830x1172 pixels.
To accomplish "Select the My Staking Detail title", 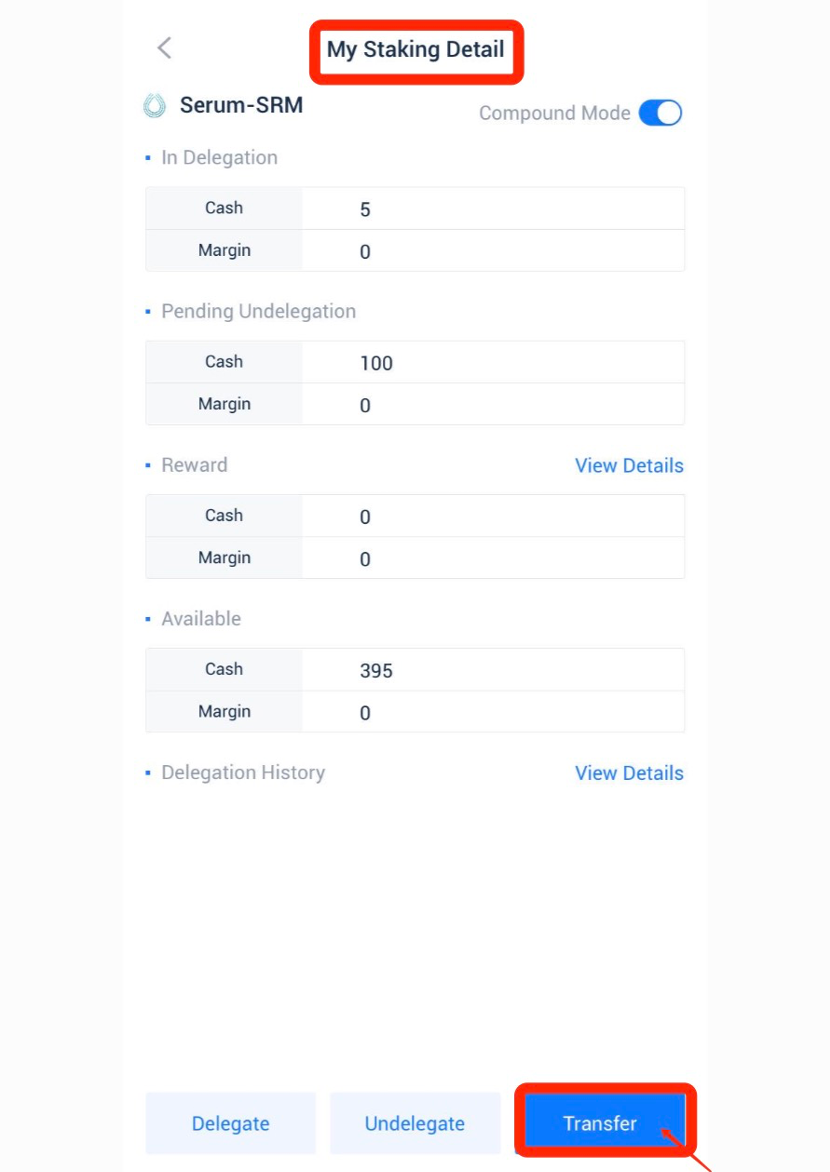I will (x=415, y=50).
